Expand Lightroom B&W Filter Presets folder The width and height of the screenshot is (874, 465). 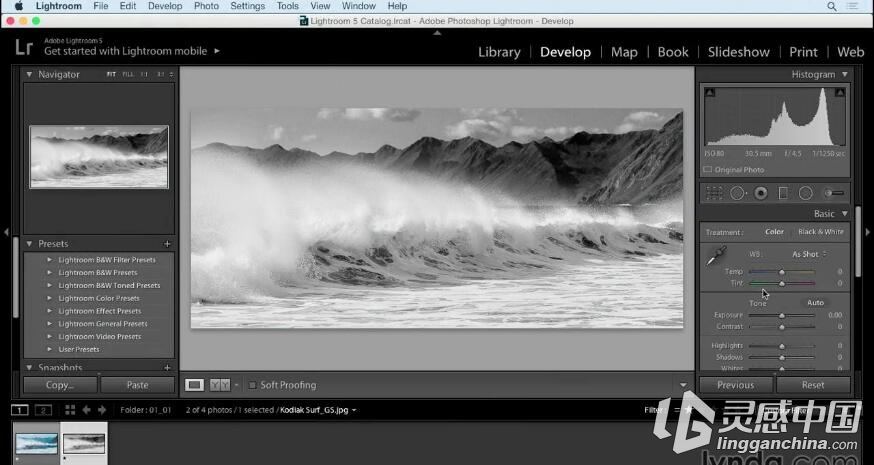[x=50, y=260]
